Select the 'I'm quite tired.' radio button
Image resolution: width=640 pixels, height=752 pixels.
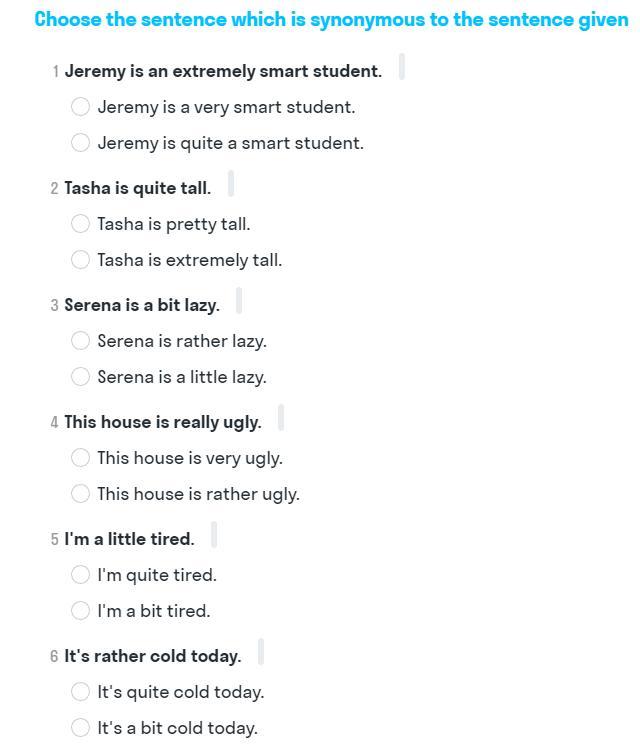(x=80, y=575)
